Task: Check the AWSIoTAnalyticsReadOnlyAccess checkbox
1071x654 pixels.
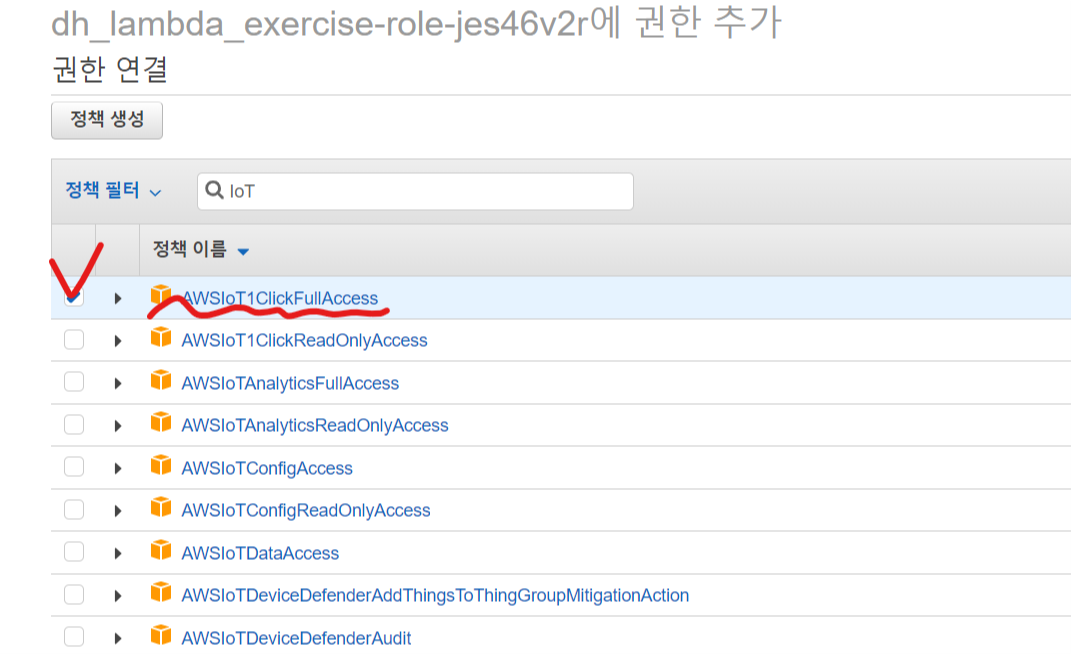Action: pyautogui.click(x=74, y=425)
